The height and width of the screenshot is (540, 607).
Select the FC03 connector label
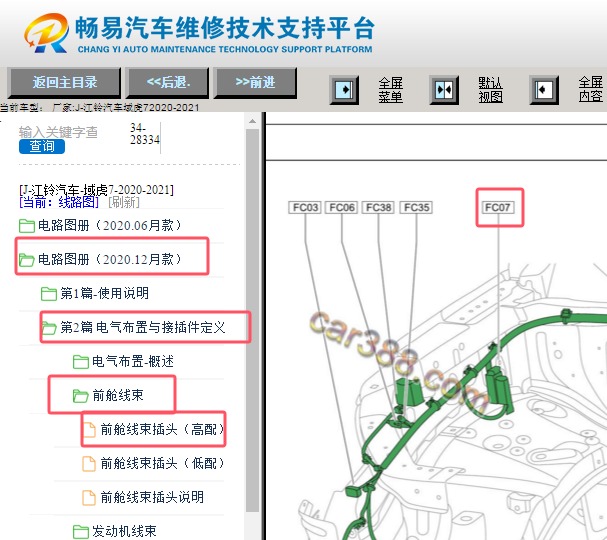pos(305,207)
